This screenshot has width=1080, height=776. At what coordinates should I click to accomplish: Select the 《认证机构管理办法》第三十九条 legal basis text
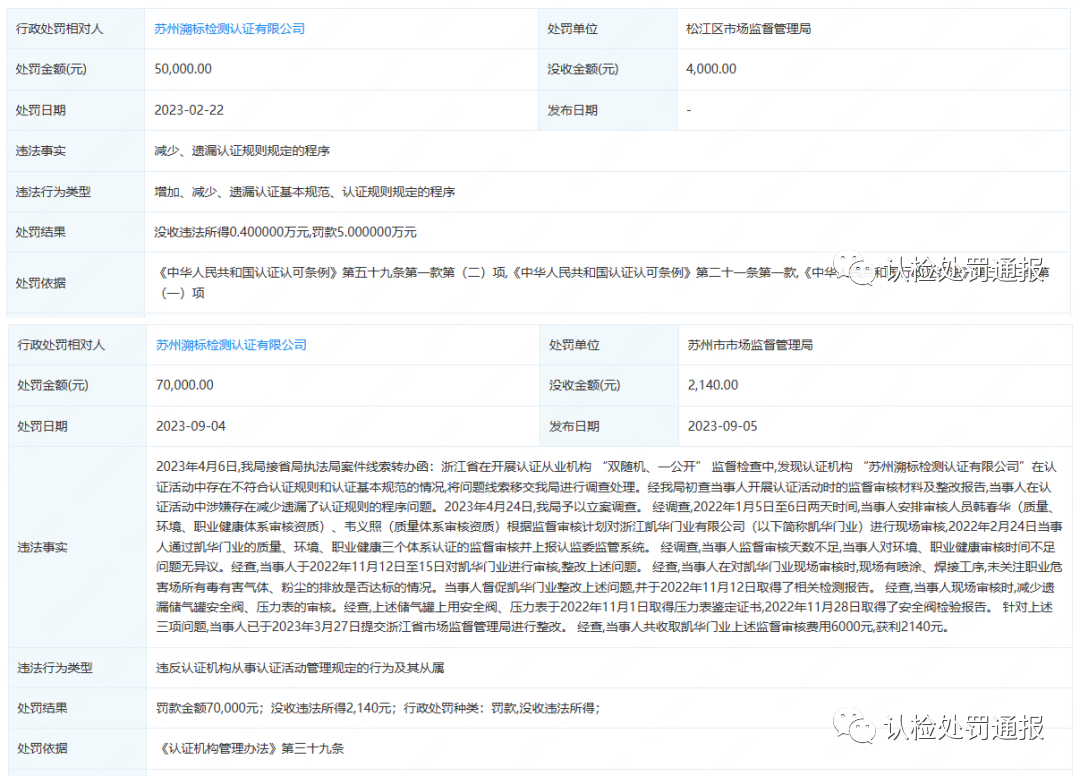click(x=250, y=748)
